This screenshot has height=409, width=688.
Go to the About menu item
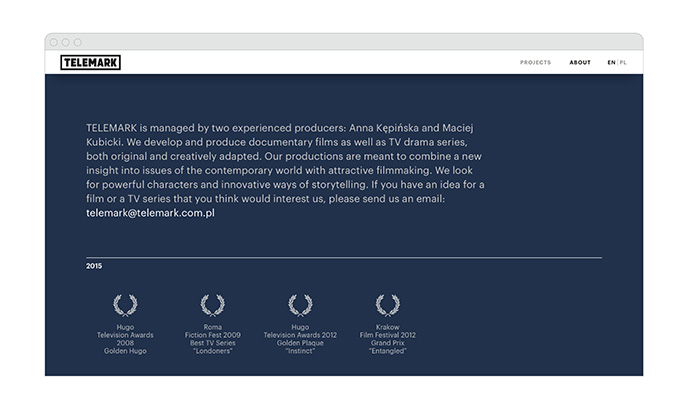point(580,62)
